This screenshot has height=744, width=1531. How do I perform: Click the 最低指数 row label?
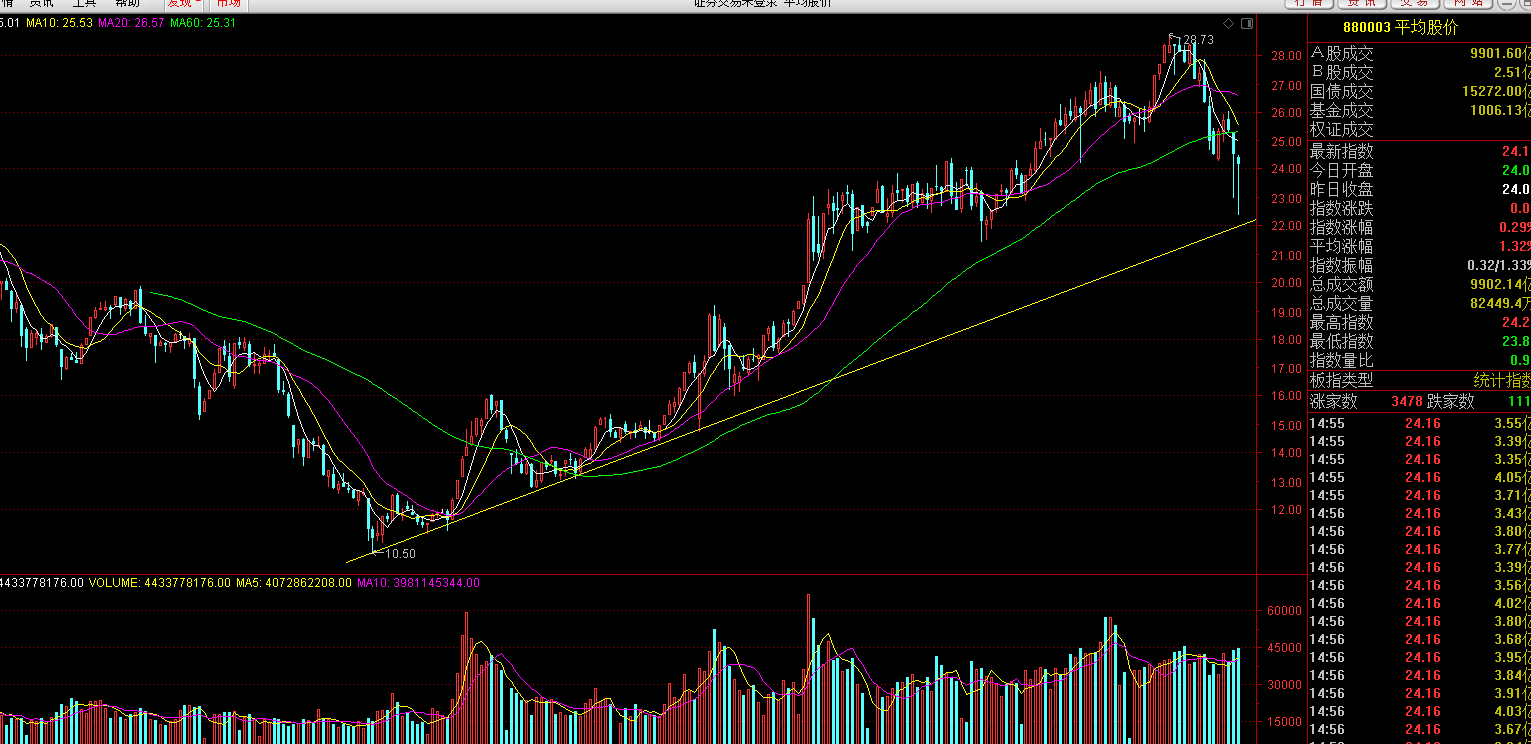(x=1342, y=342)
